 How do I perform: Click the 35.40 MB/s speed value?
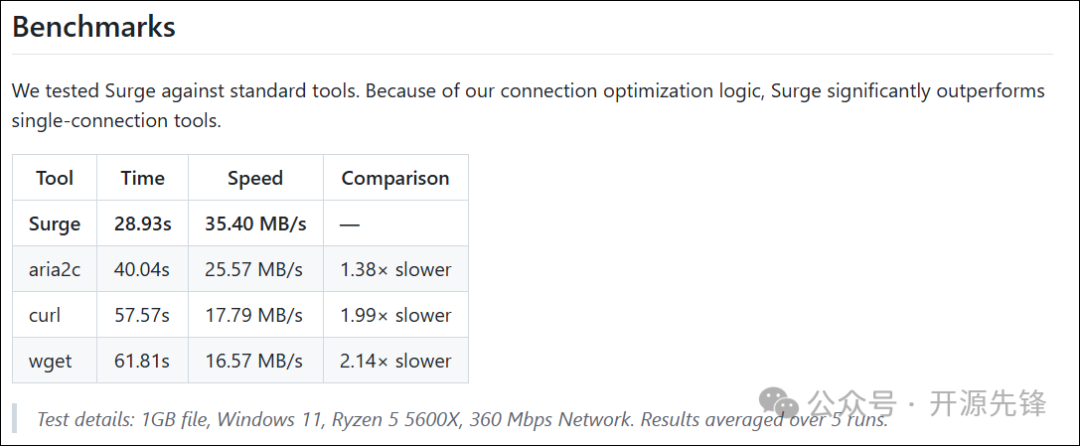[x=255, y=224]
